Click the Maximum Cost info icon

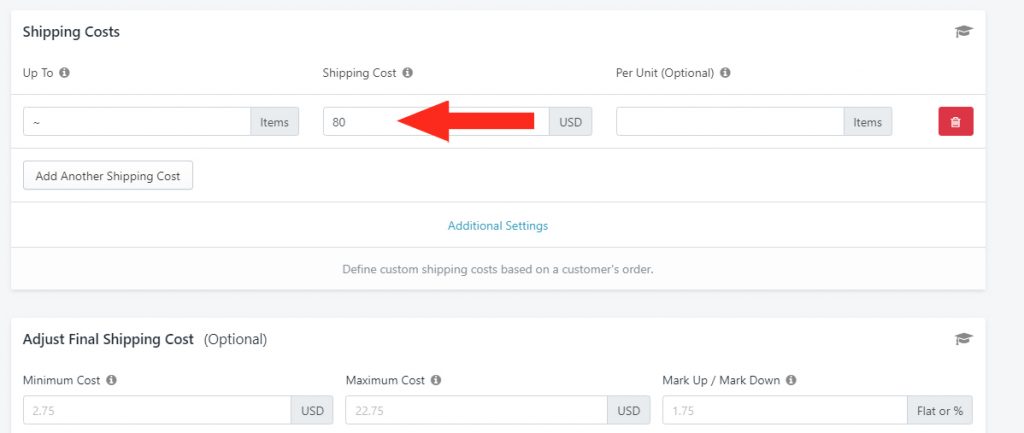point(436,379)
